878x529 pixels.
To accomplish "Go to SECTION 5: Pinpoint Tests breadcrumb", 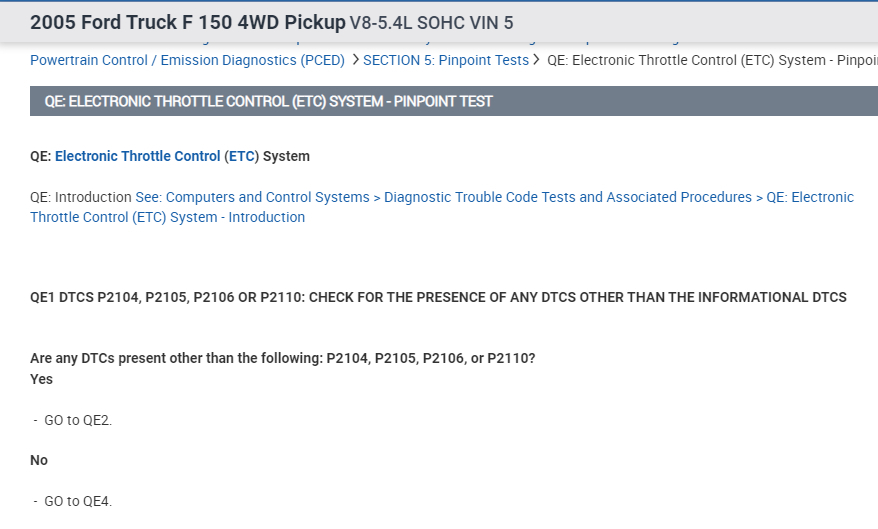I will 446,60.
